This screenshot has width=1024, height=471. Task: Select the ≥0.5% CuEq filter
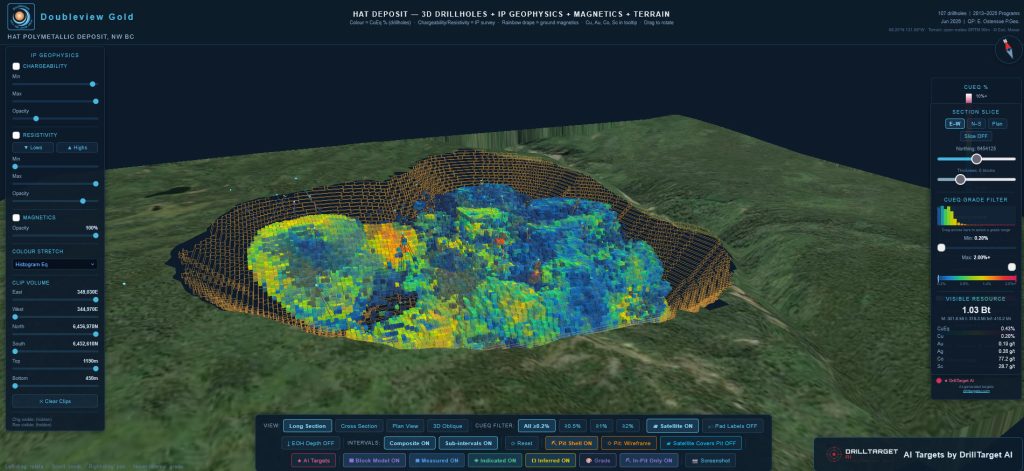pos(575,426)
